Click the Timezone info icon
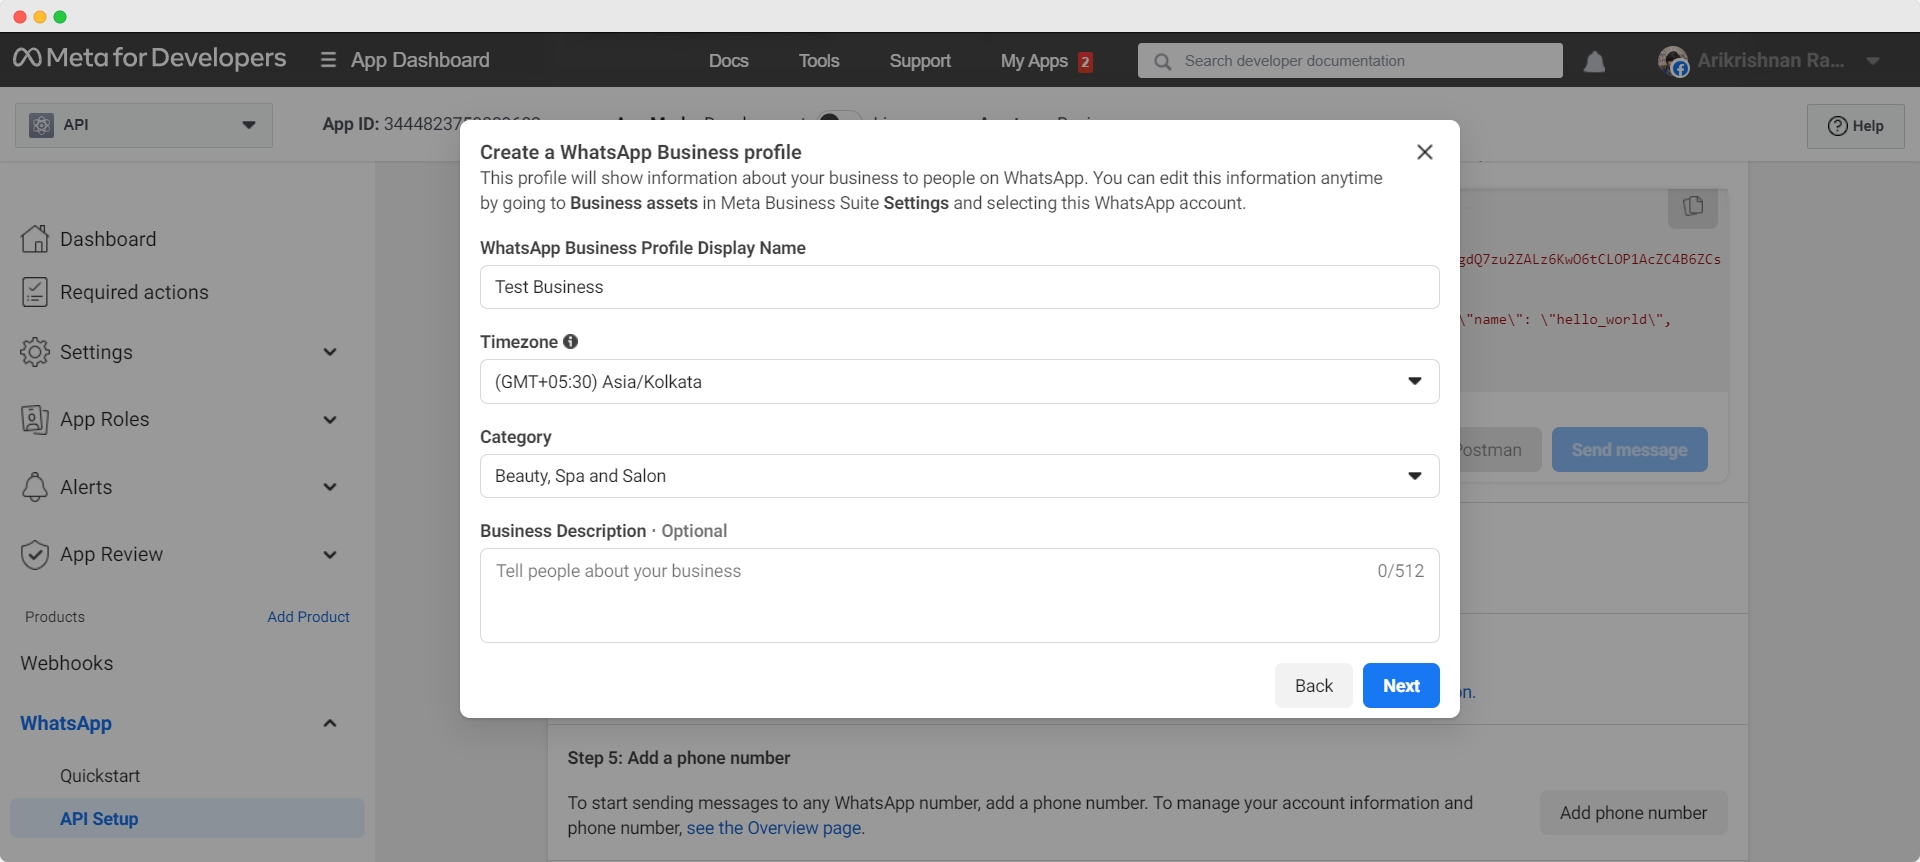 [571, 341]
